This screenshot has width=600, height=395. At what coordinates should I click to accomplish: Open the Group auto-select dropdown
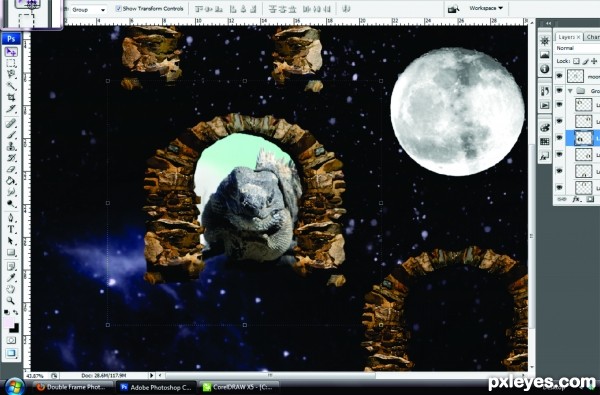89,9
